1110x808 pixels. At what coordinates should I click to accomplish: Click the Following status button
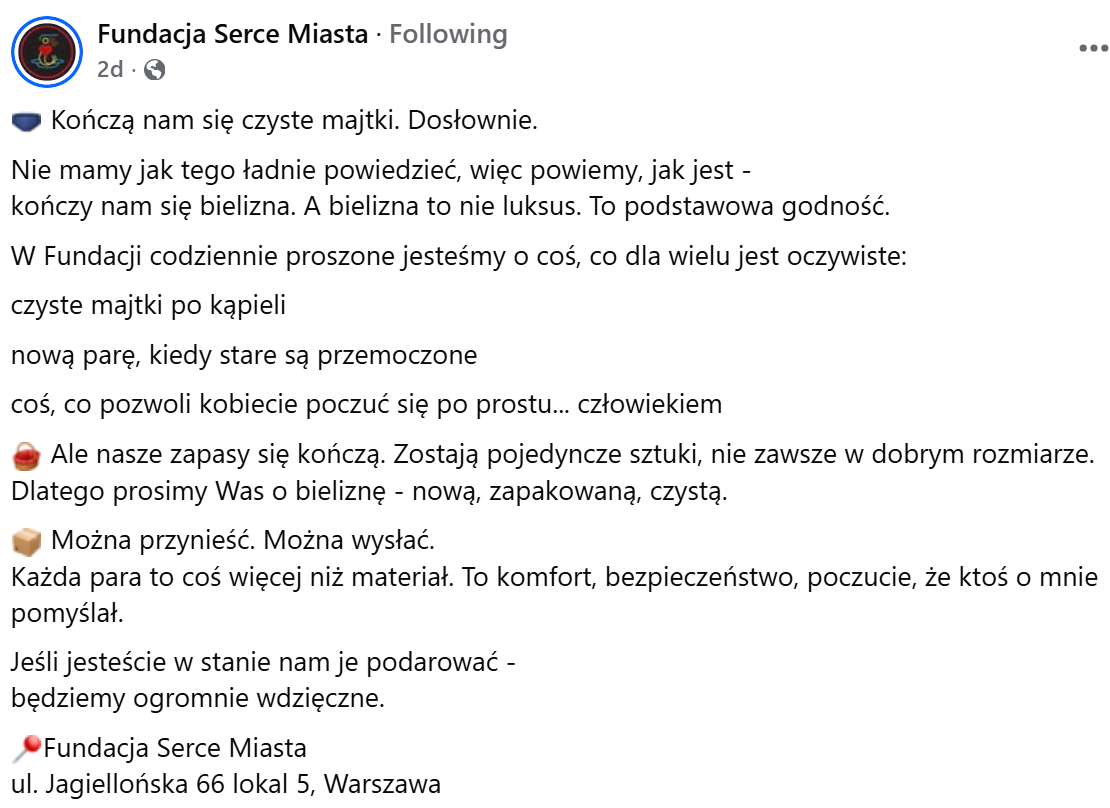(x=448, y=34)
